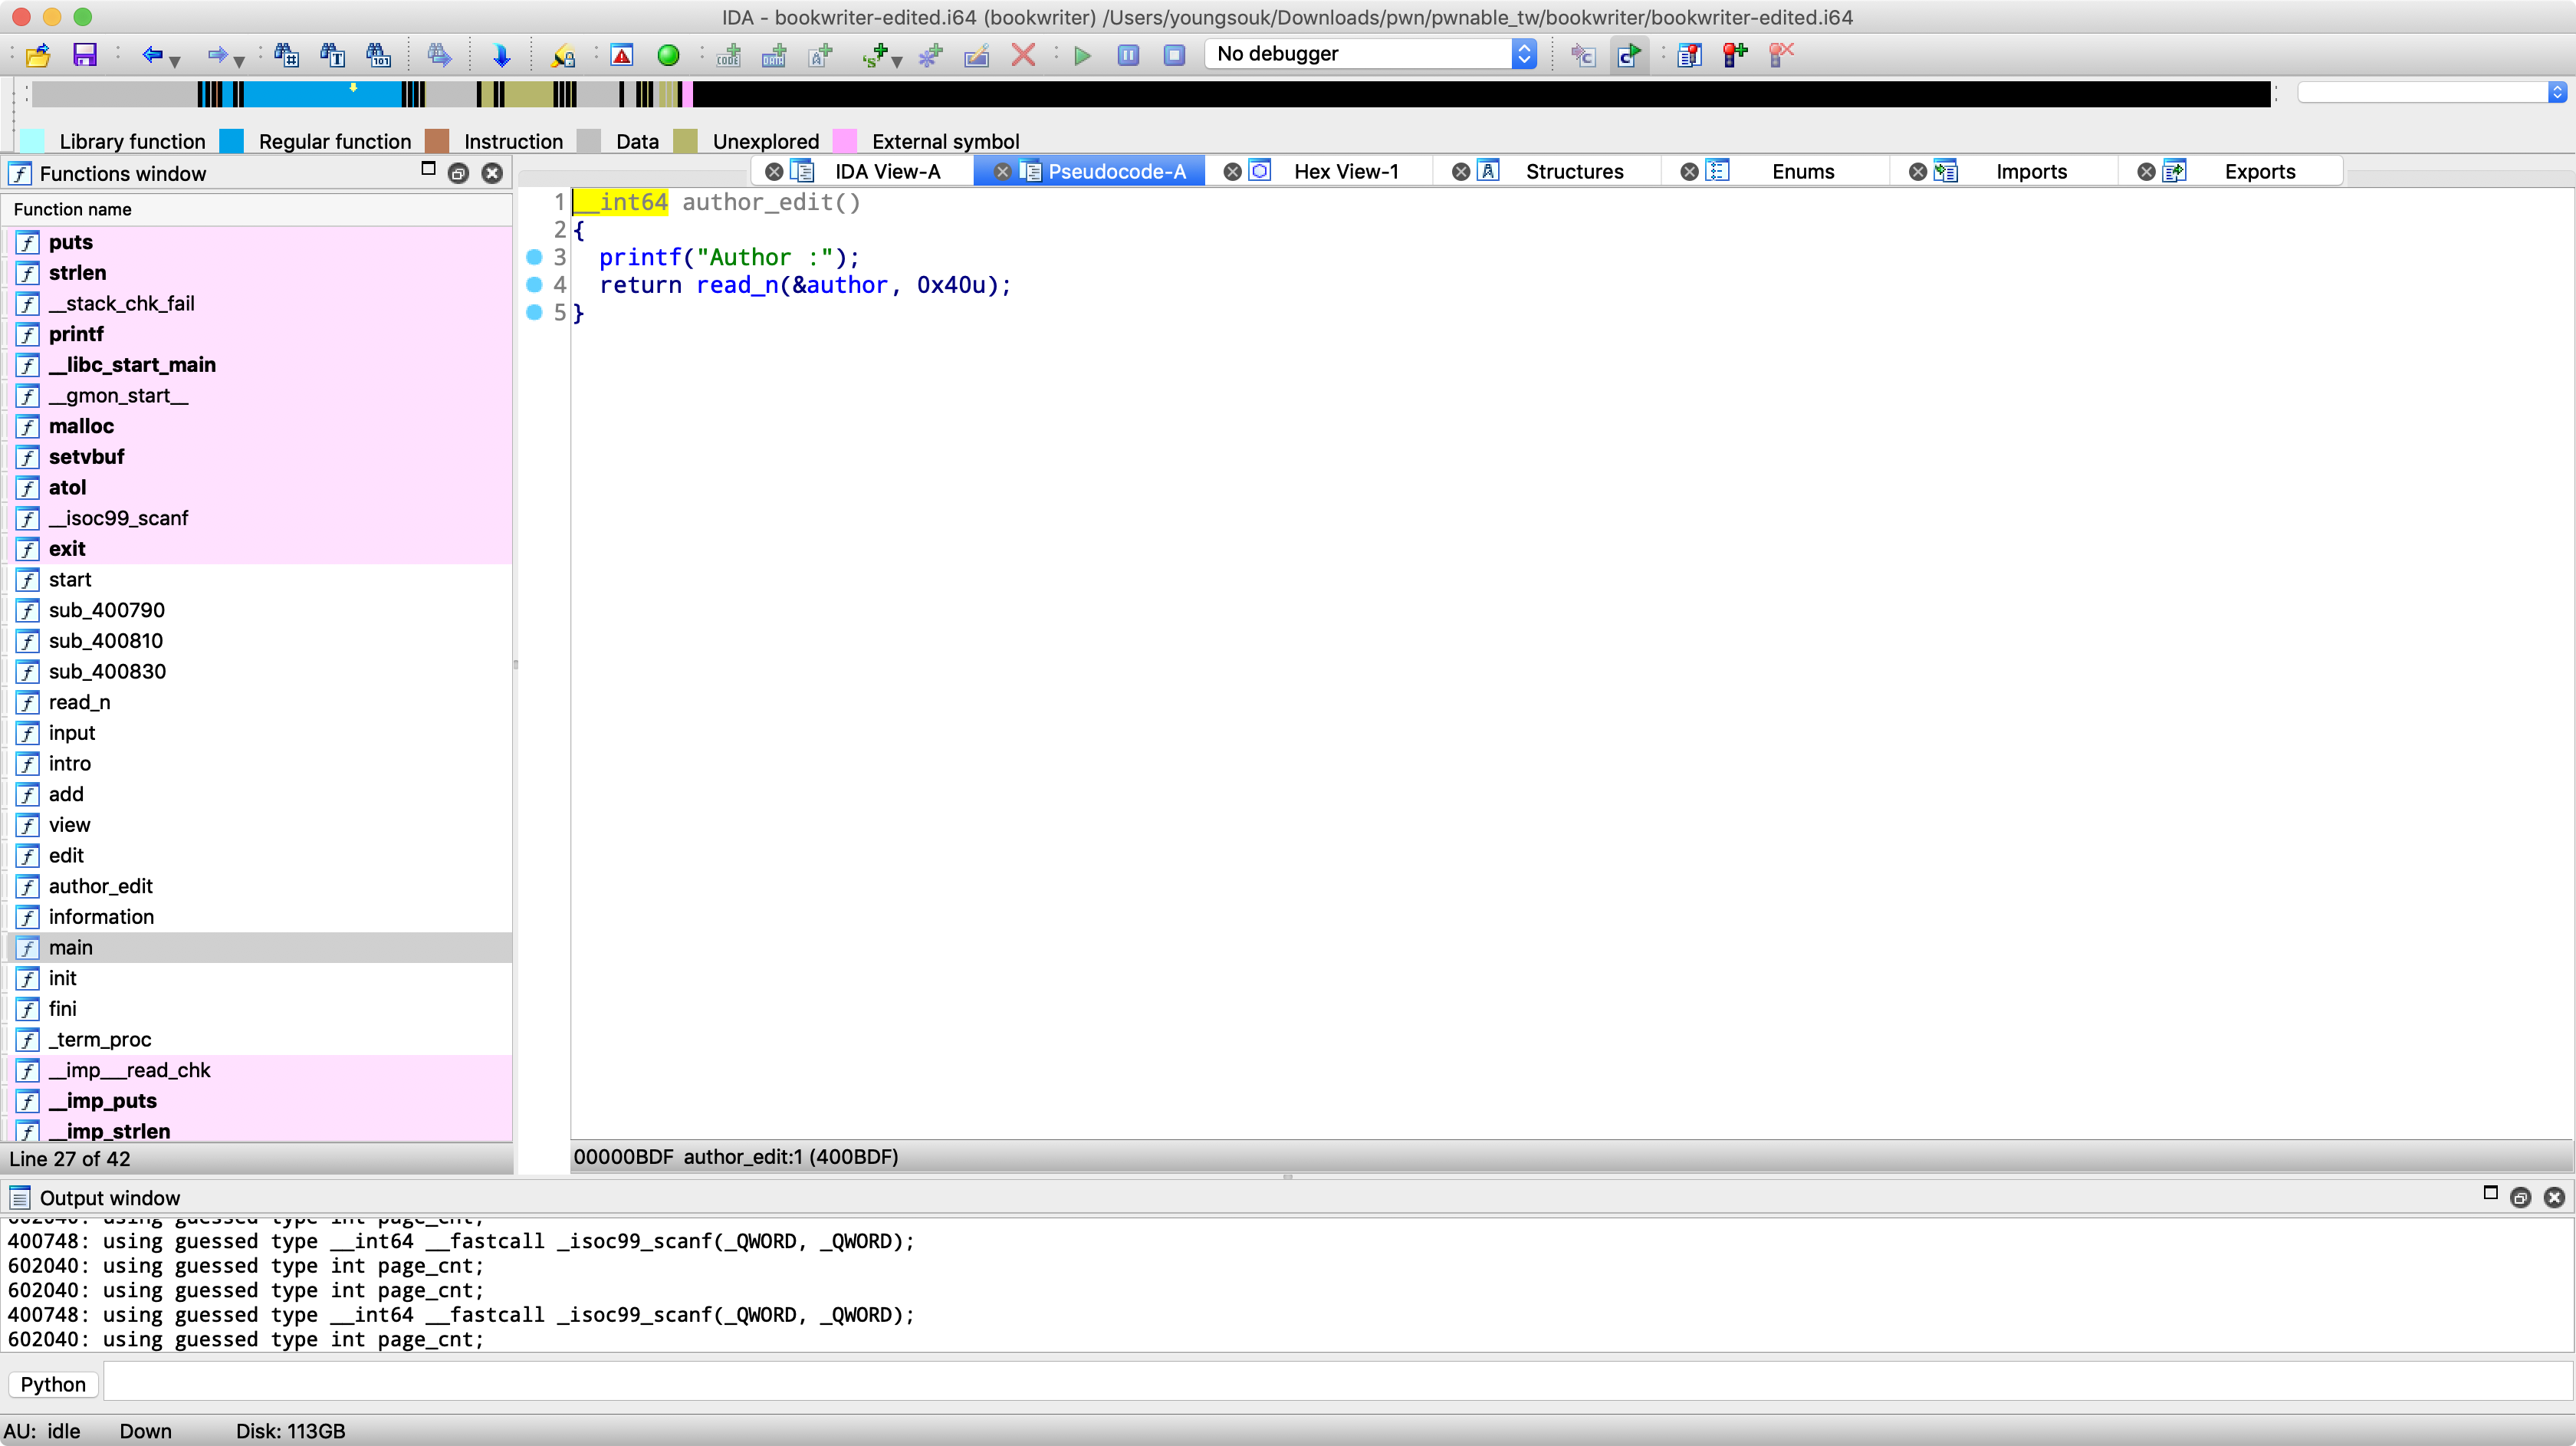Toggle breakpoint dot on pseudocode line 4
The image size is (2576, 1446).
click(x=534, y=285)
